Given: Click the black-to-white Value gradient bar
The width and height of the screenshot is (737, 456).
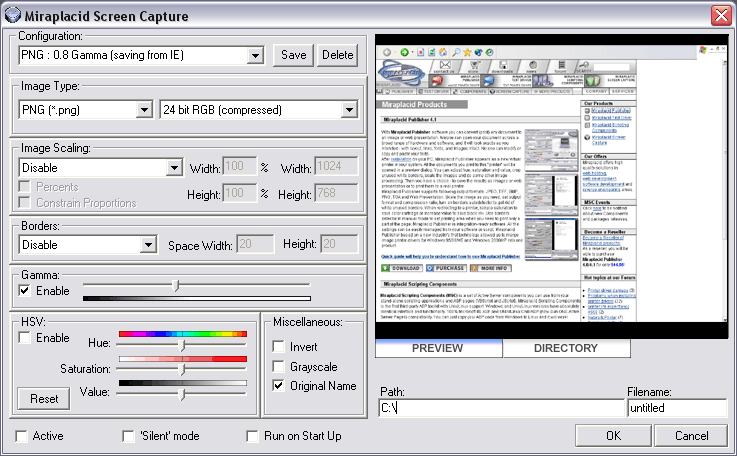Looking at the screenshot, I should pos(183,383).
